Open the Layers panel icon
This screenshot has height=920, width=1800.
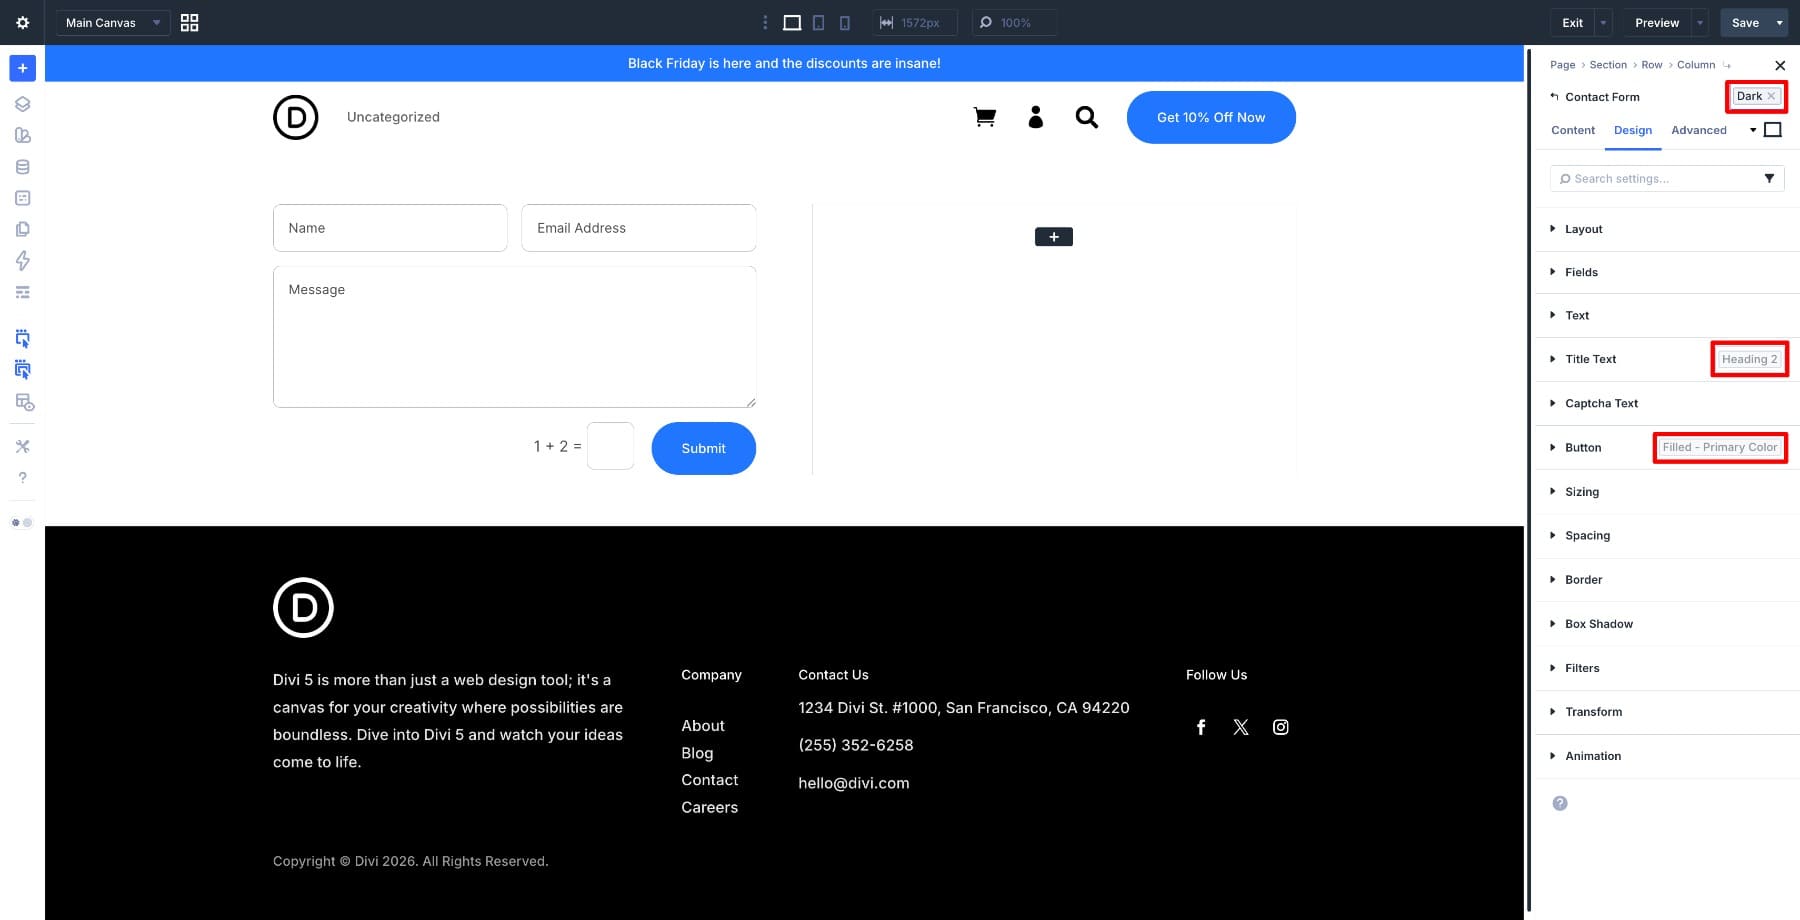[22, 104]
